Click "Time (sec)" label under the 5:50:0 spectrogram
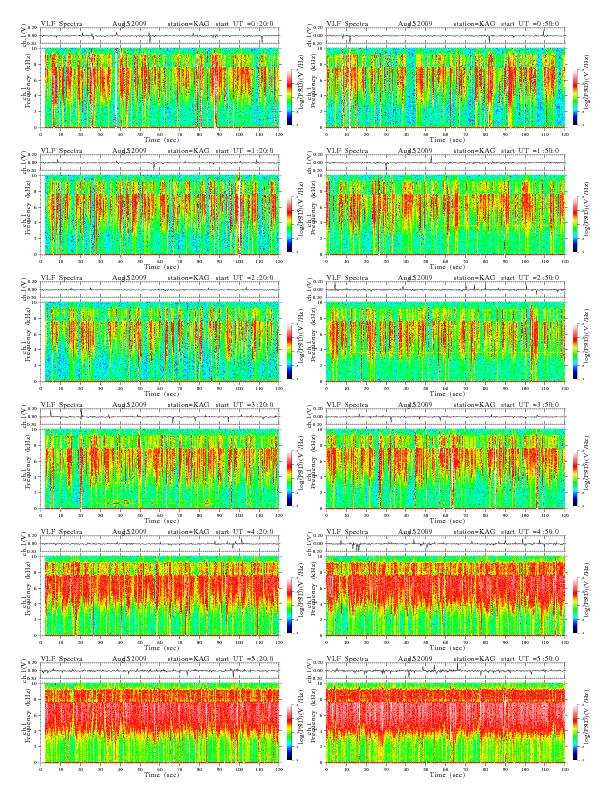Viewport: 612px width, 792px height. (x=447, y=774)
